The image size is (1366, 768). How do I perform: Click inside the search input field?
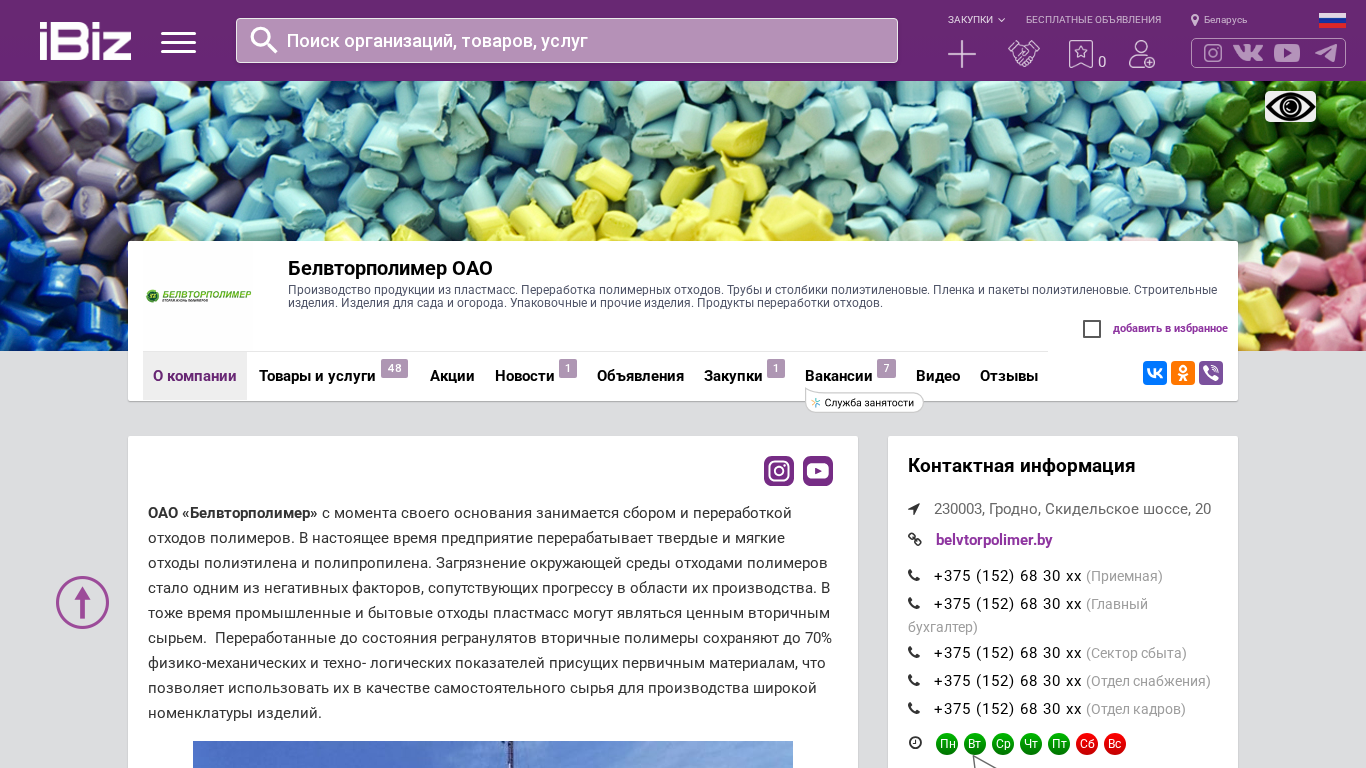pos(567,40)
